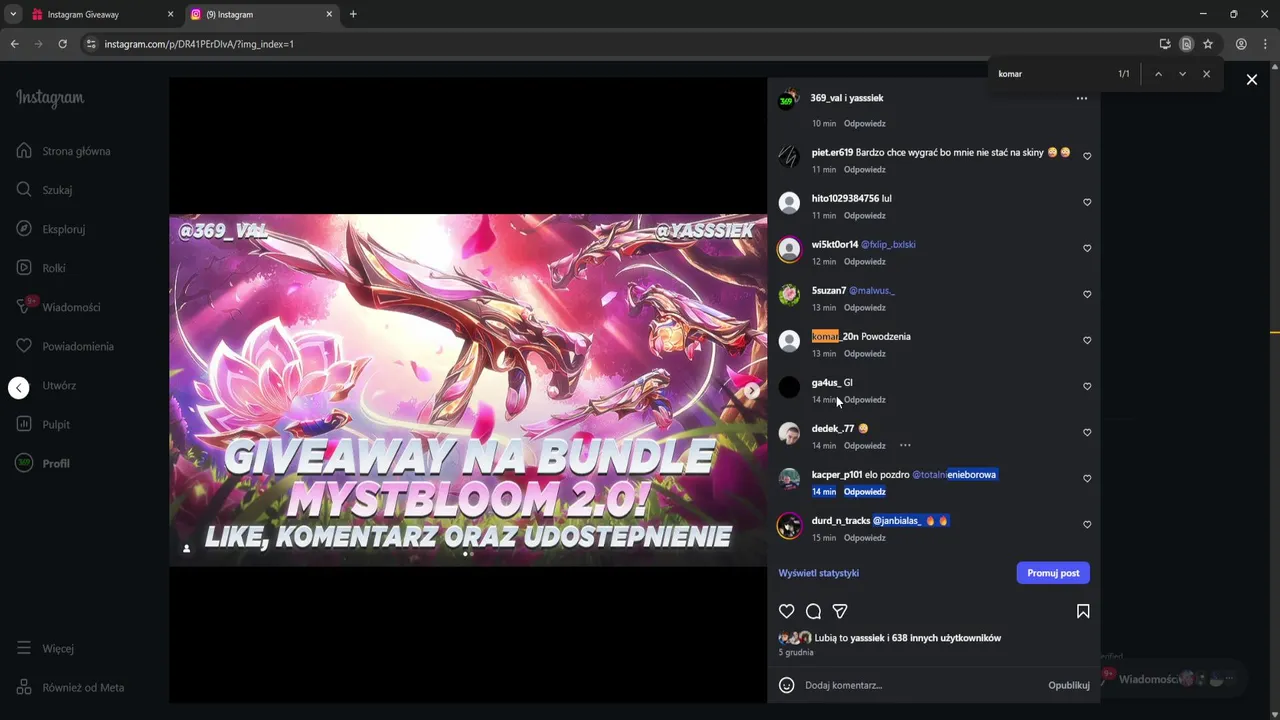
Task: Open the Chrome three-dot menu
Action: pyautogui.click(x=1265, y=44)
